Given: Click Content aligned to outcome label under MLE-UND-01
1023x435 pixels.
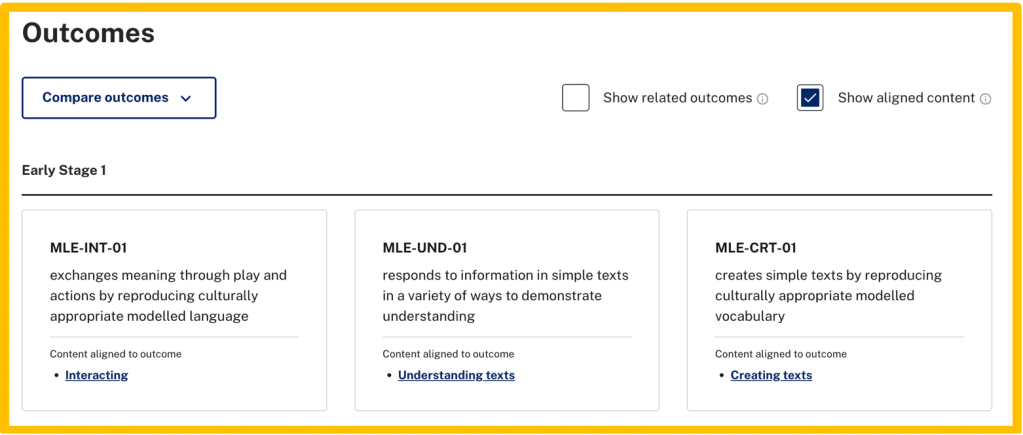Looking at the screenshot, I should pyautogui.click(x=448, y=354).
